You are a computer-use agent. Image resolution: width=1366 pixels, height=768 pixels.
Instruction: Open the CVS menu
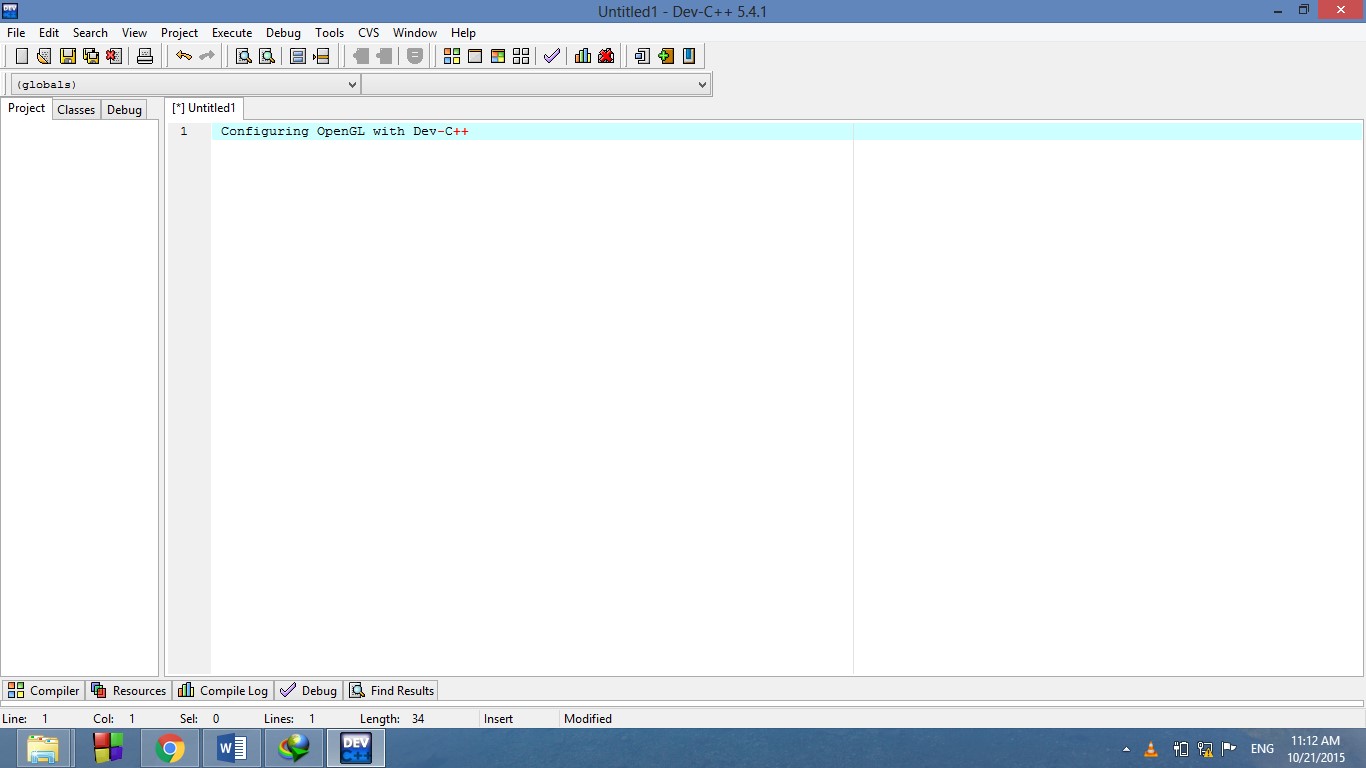pos(369,33)
